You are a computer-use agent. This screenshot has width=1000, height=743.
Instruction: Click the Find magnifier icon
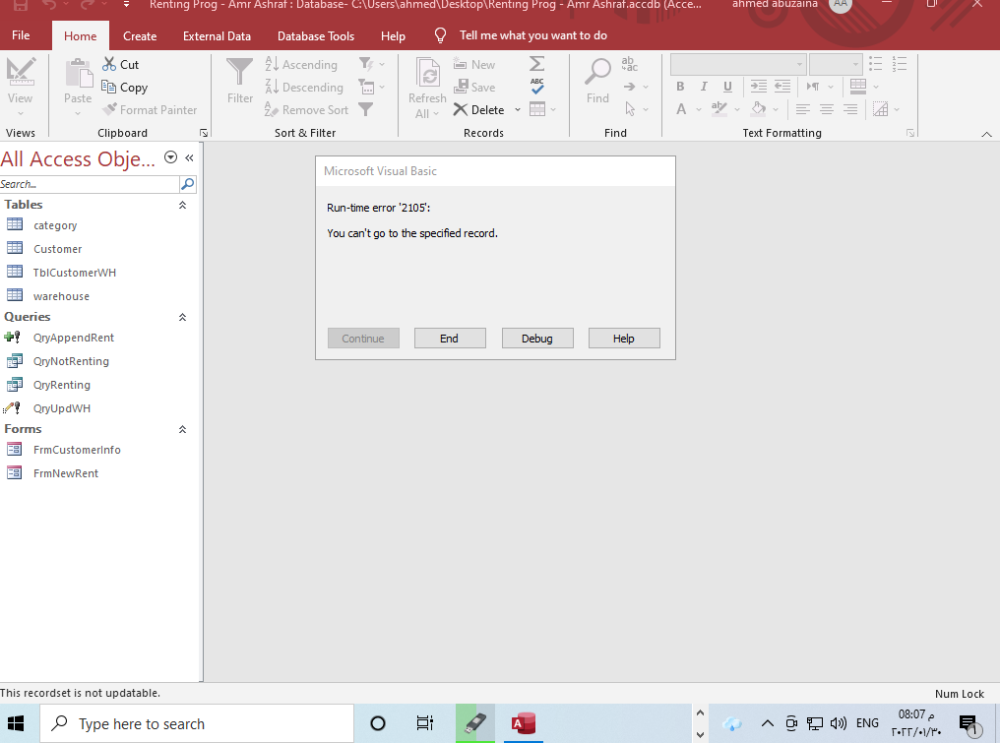pos(598,73)
